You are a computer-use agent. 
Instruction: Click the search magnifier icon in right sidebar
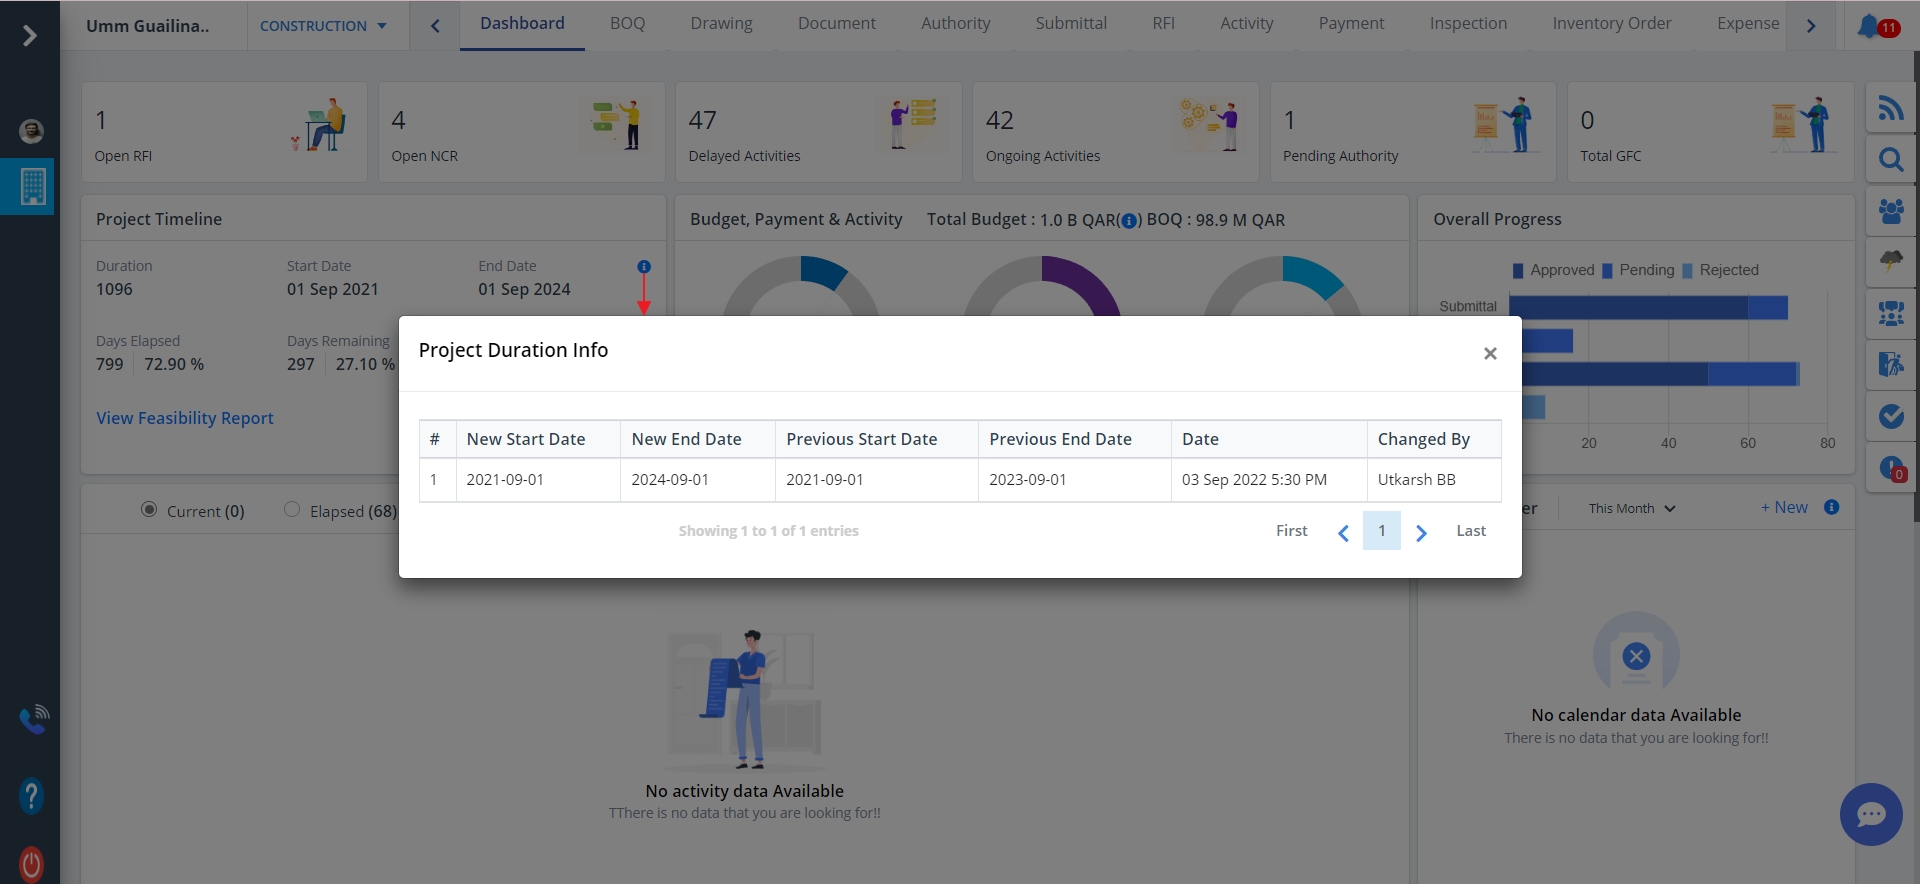pos(1890,160)
